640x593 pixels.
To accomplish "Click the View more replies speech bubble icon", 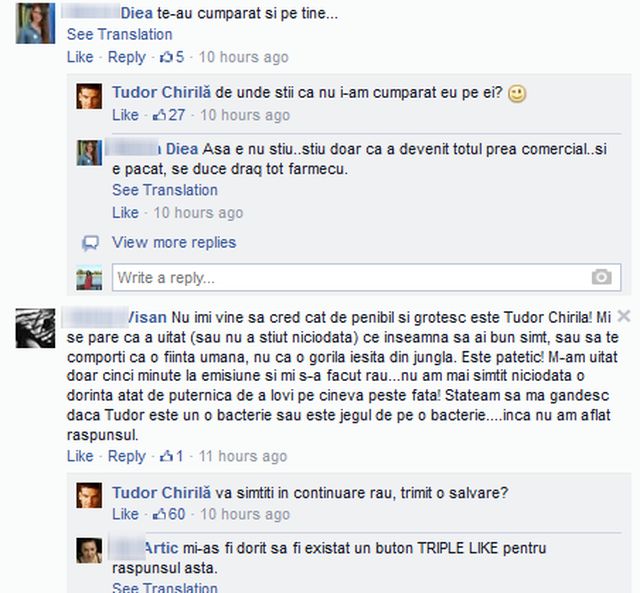I will click(90, 243).
